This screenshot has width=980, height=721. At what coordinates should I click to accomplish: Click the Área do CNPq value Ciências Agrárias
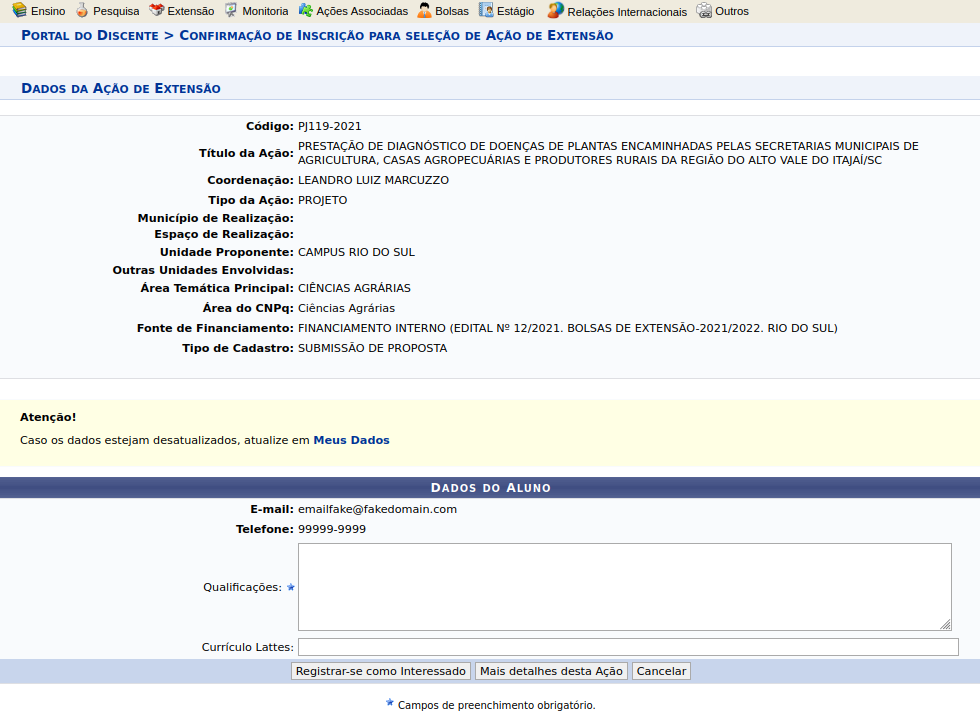(346, 308)
